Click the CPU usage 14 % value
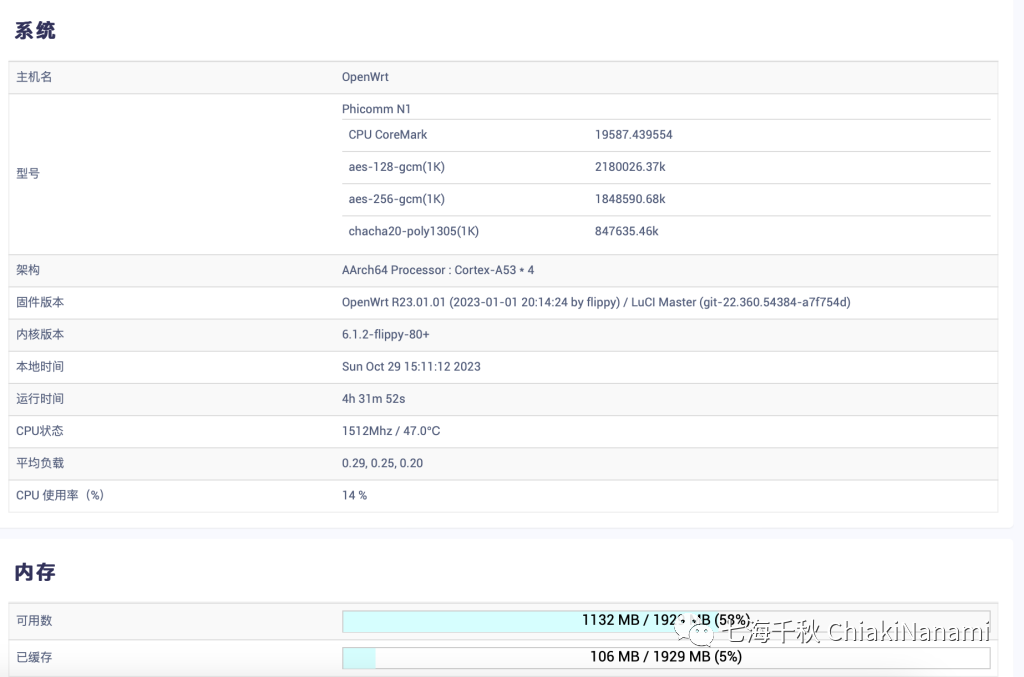This screenshot has height=677, width=1024. pyautogui.click(x=354, y=495)
